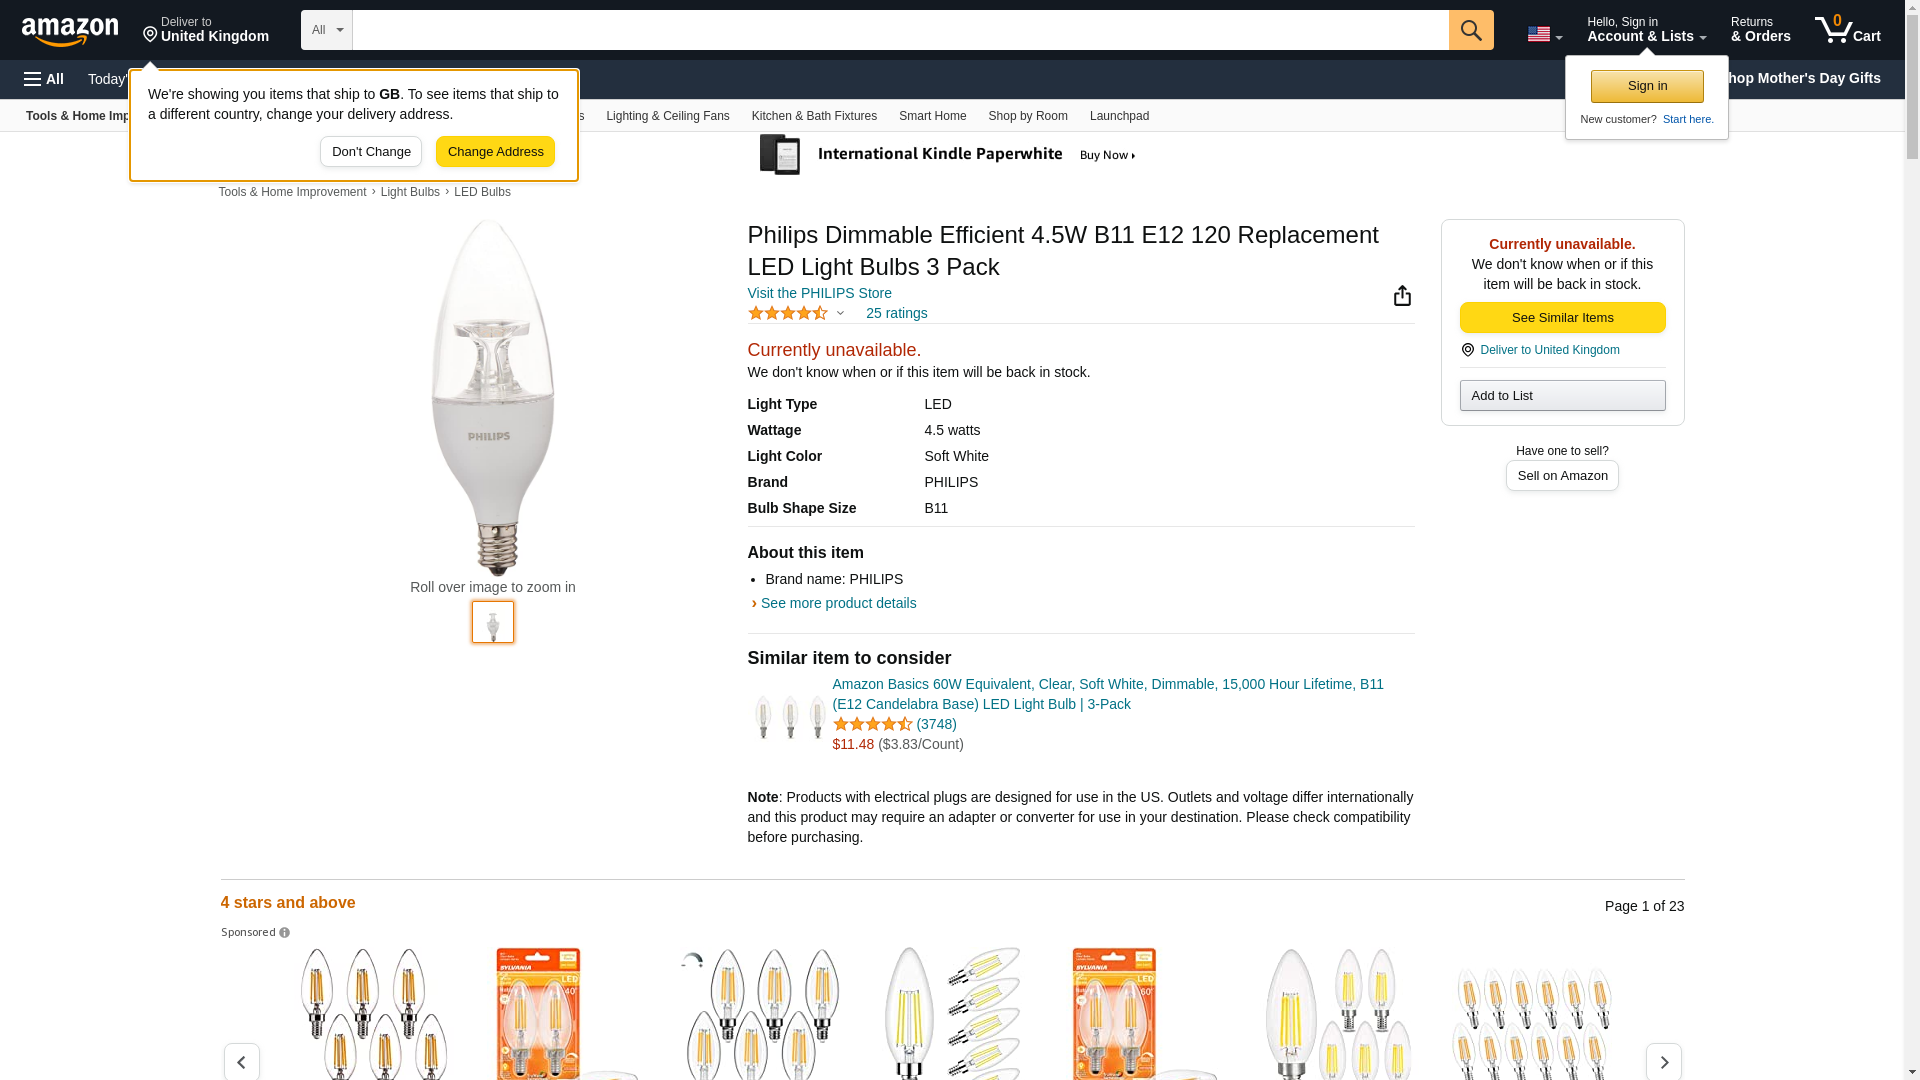Viewport: 1920px width, 1080px height.
Task: Open the search category All dropdown
Action: click(x=326, y=30)
